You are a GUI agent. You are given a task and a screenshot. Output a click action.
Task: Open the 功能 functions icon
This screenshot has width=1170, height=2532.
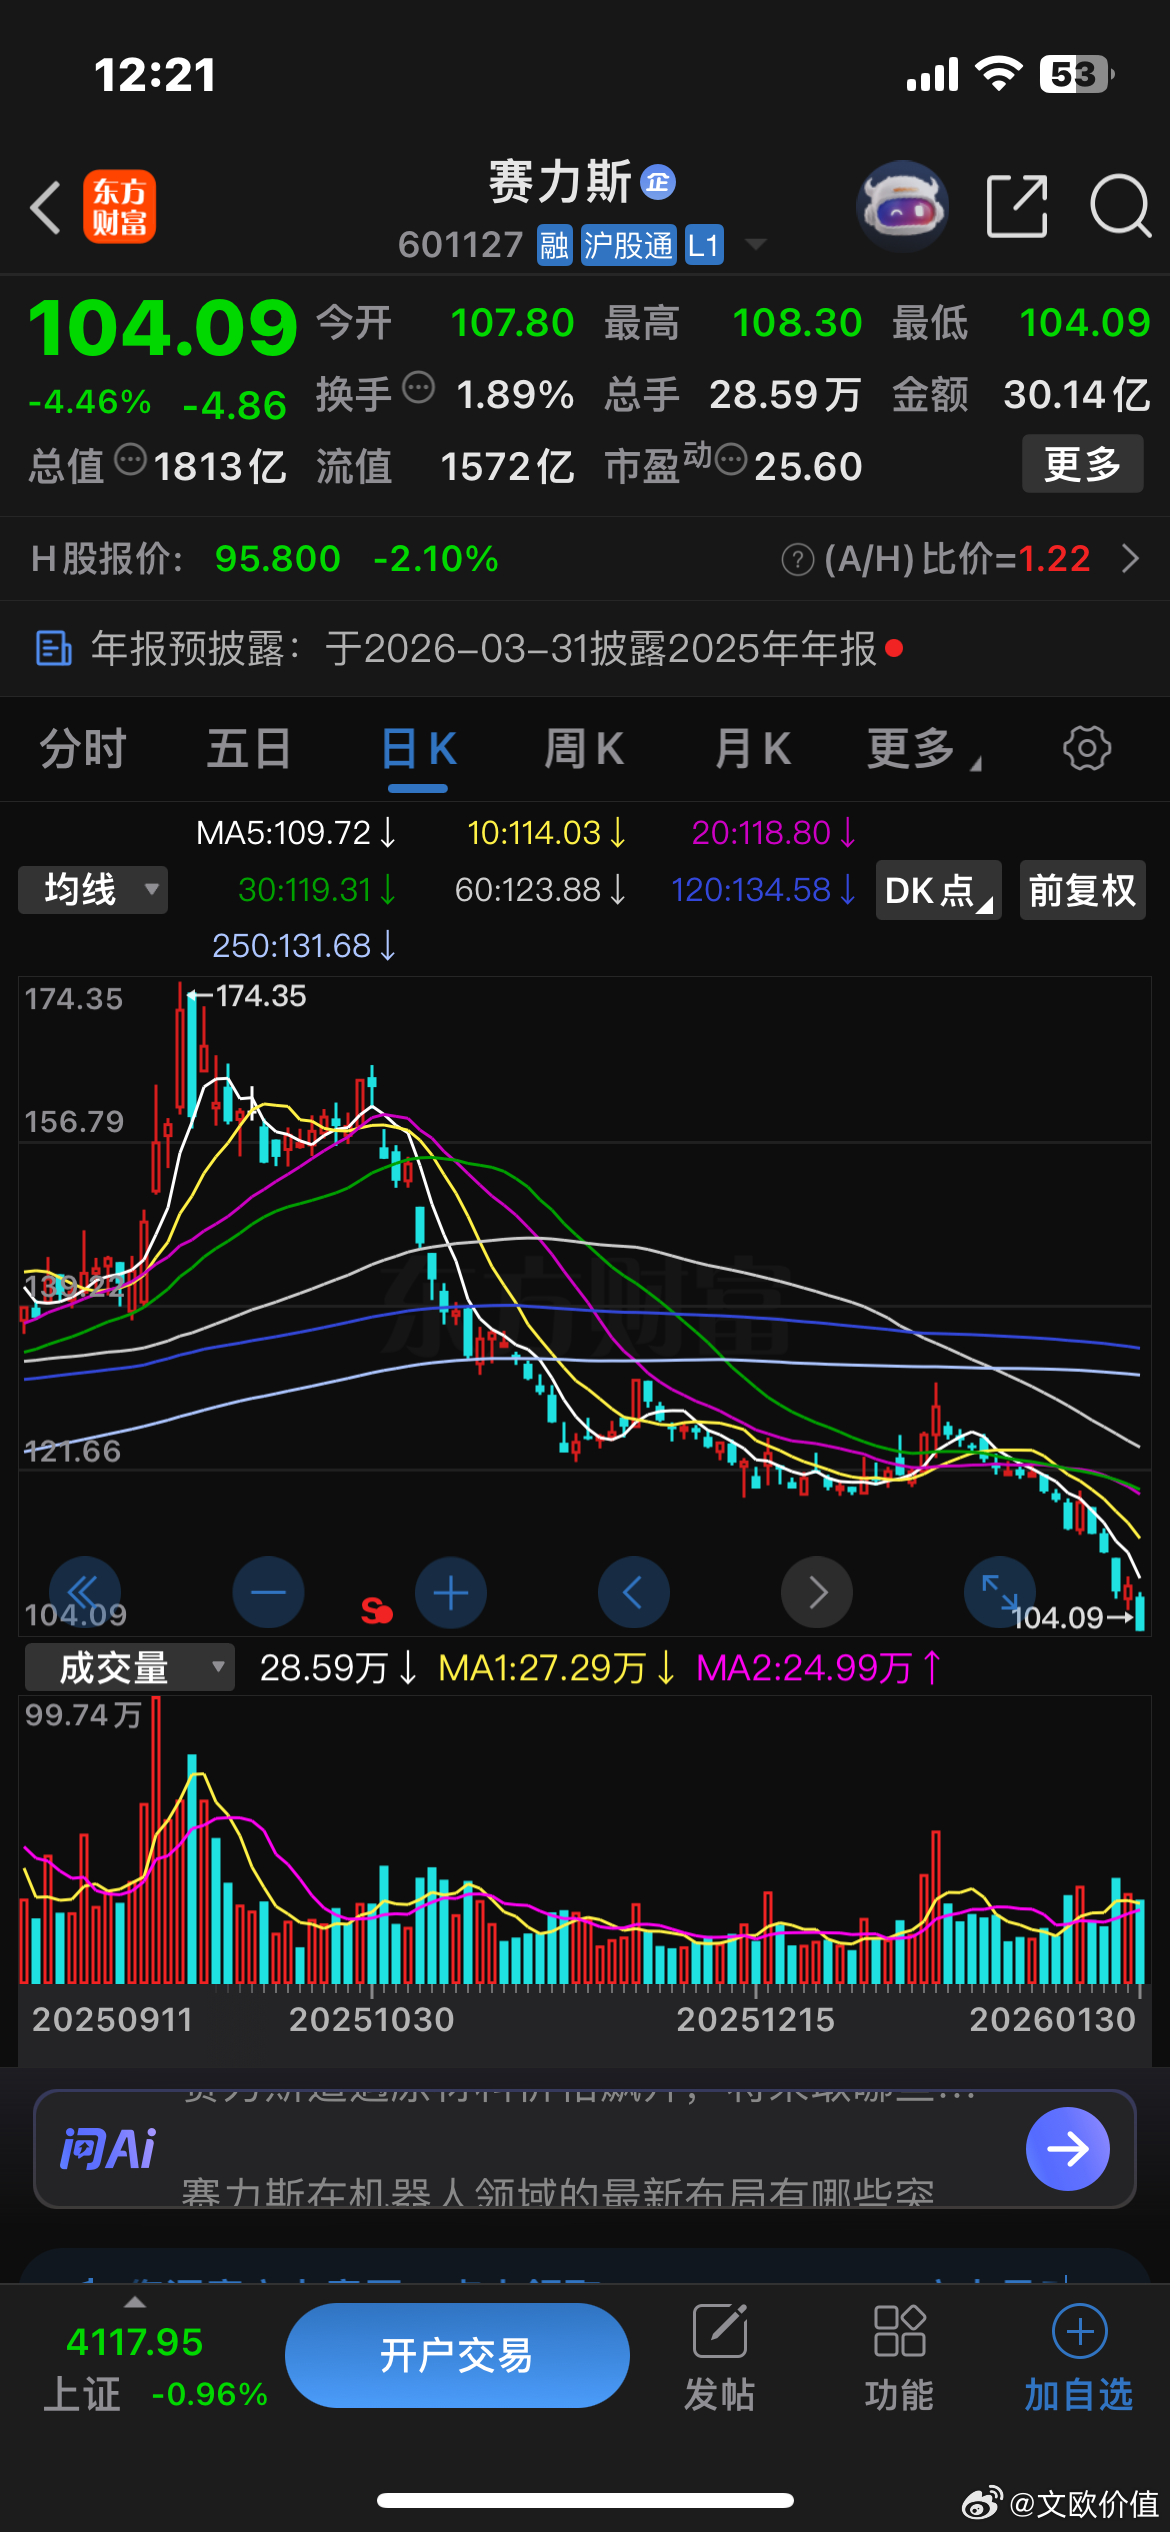[x=899, y=2331]
